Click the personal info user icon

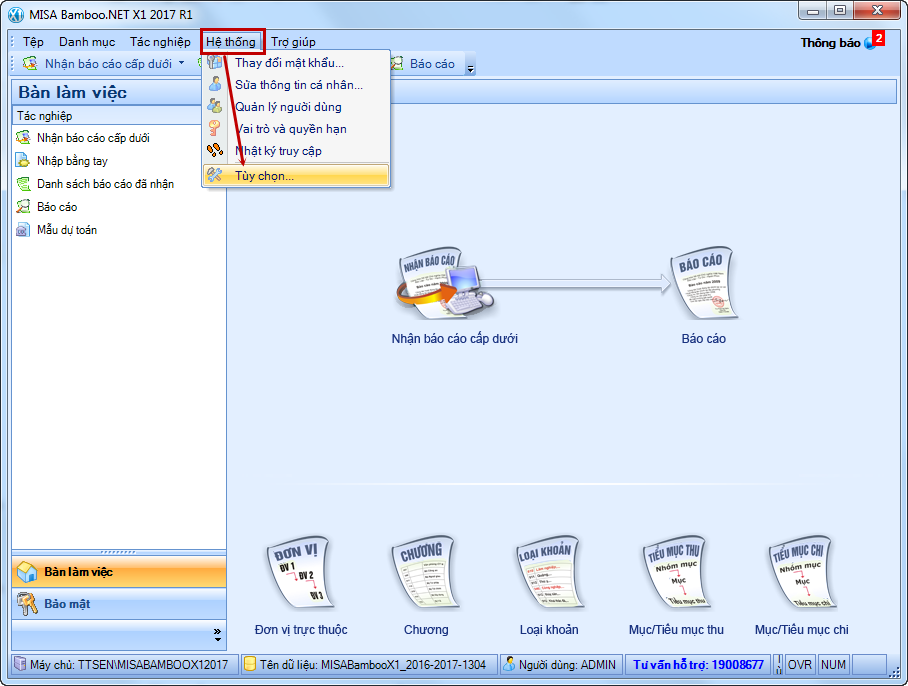pos(215,85)
